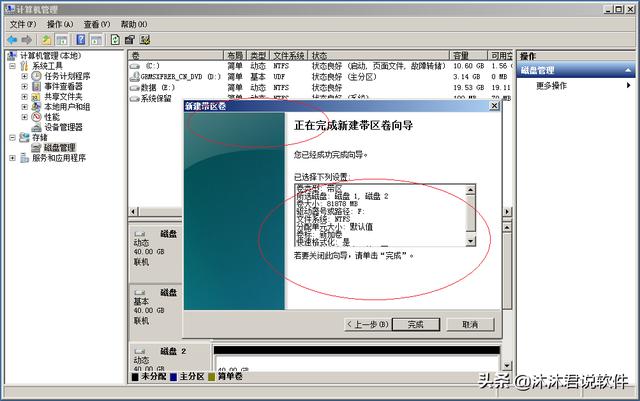Open the 文件(F) menu
640x401 pixels.
23,25
